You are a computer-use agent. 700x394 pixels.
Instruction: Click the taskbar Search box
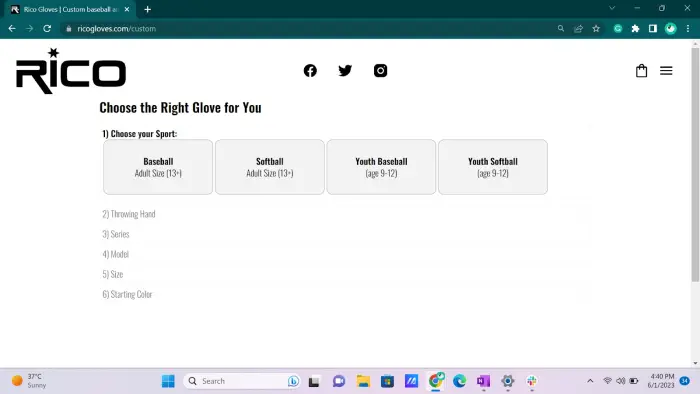(242, 381)
